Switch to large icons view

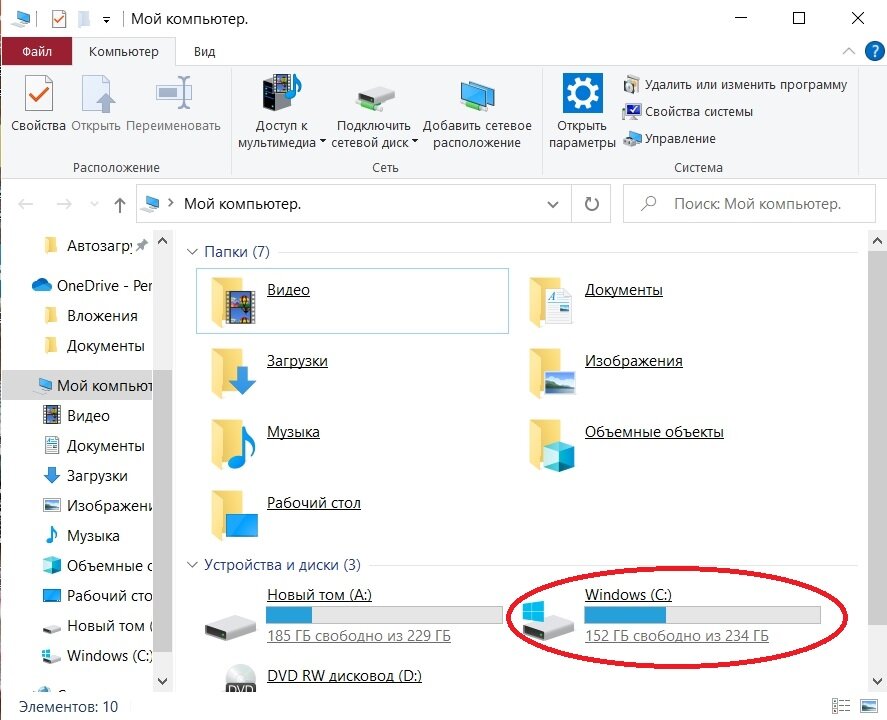pos(868,706)
